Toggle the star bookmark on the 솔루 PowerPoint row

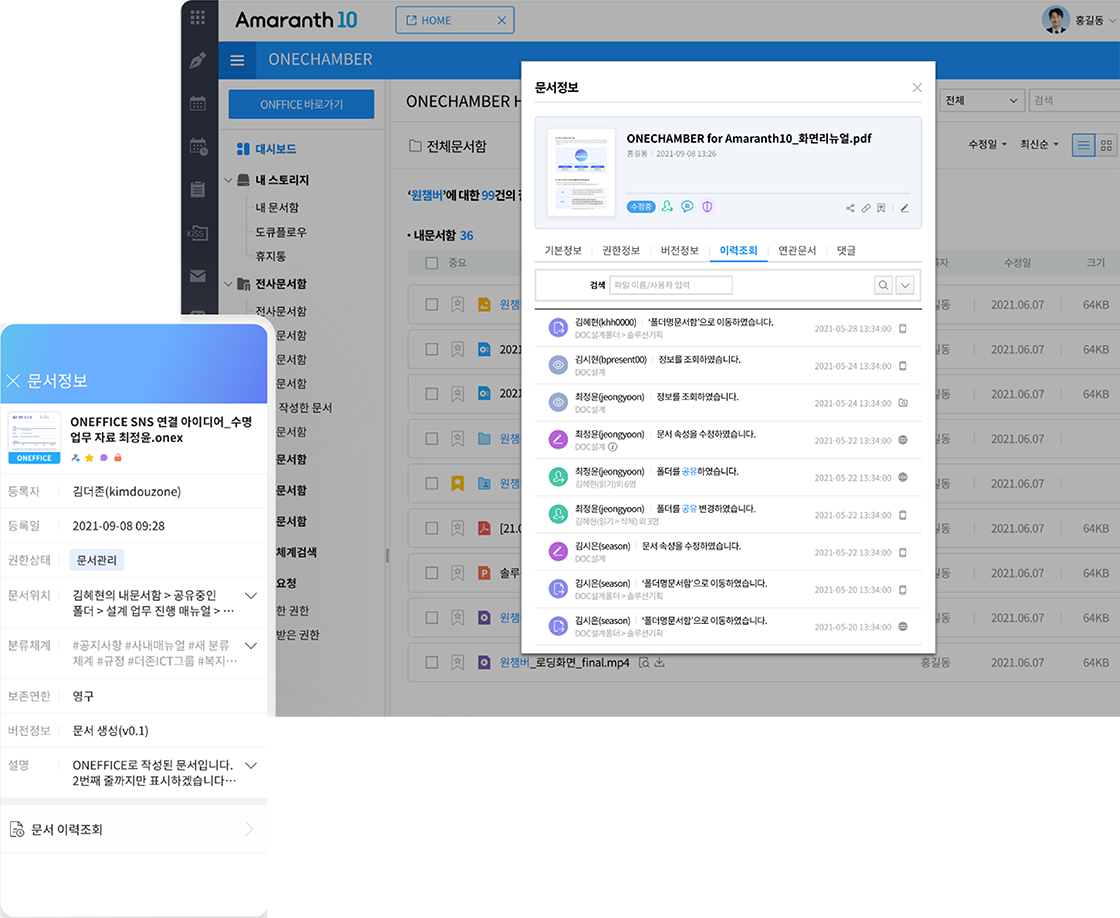pos(457,573)
